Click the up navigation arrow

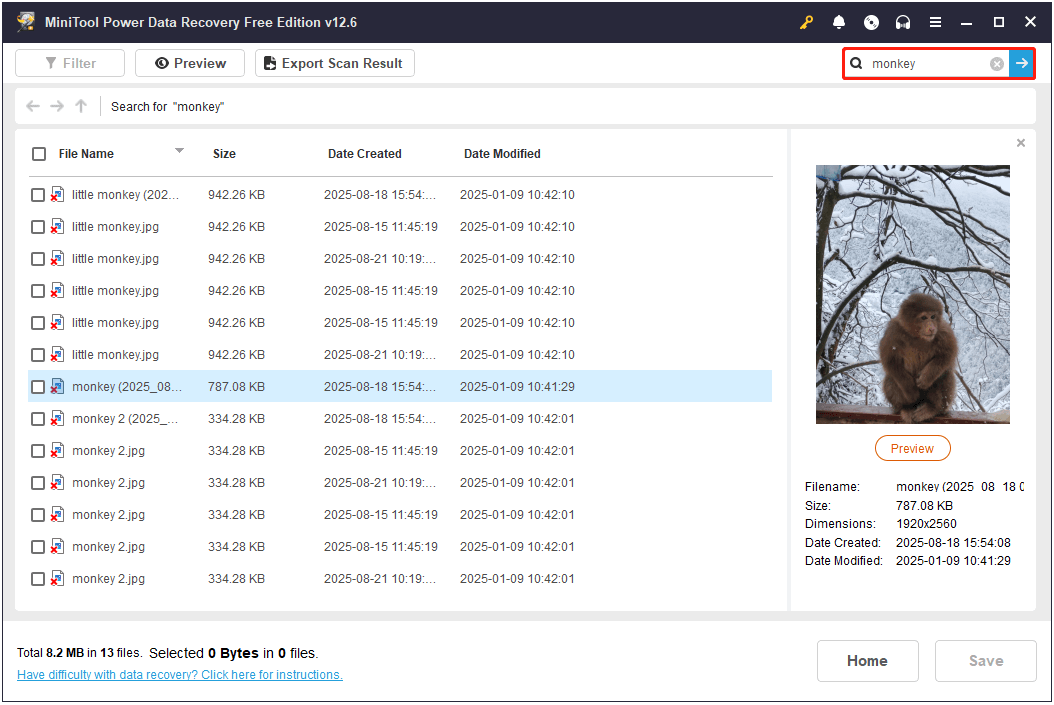(81, 106)
